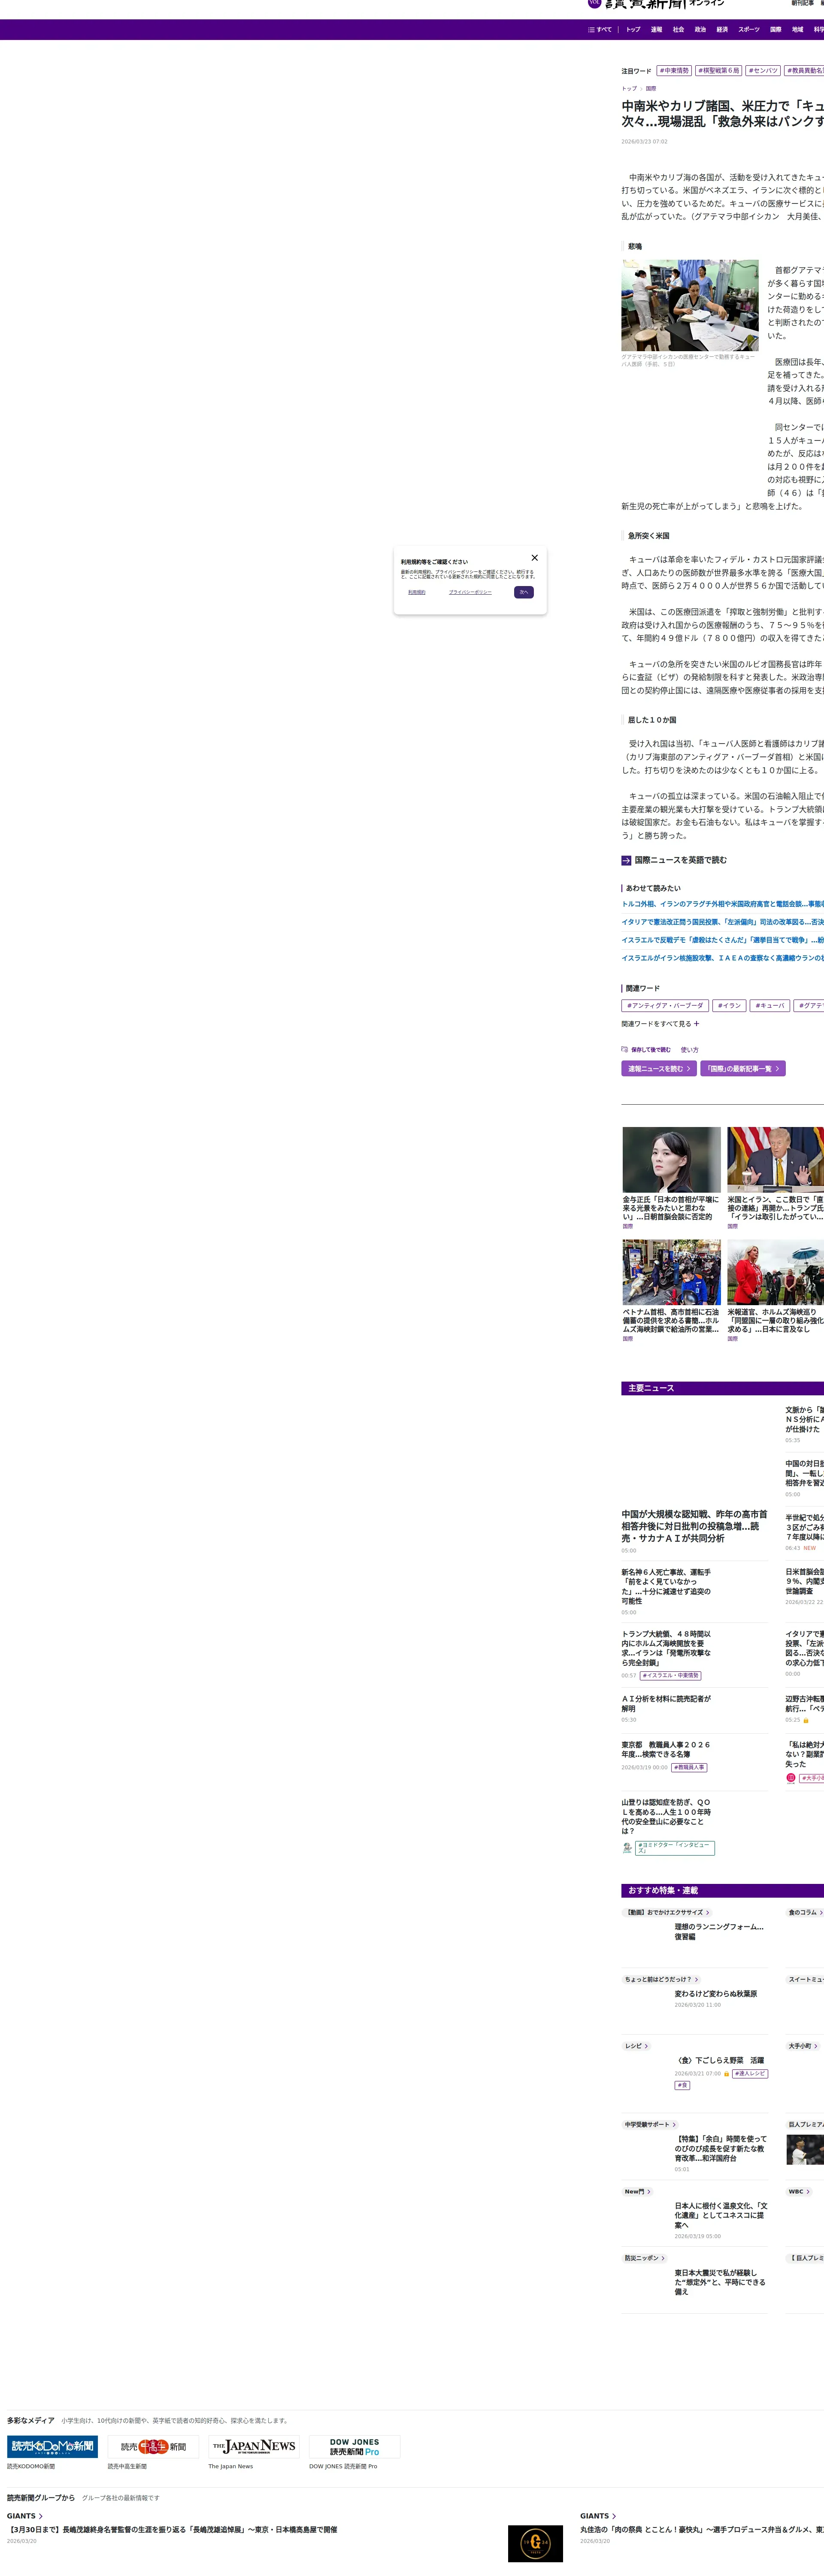Go to 国際 in the breadcrumb
This screenshot has height=2576, width=824.
tap(651, 89)
